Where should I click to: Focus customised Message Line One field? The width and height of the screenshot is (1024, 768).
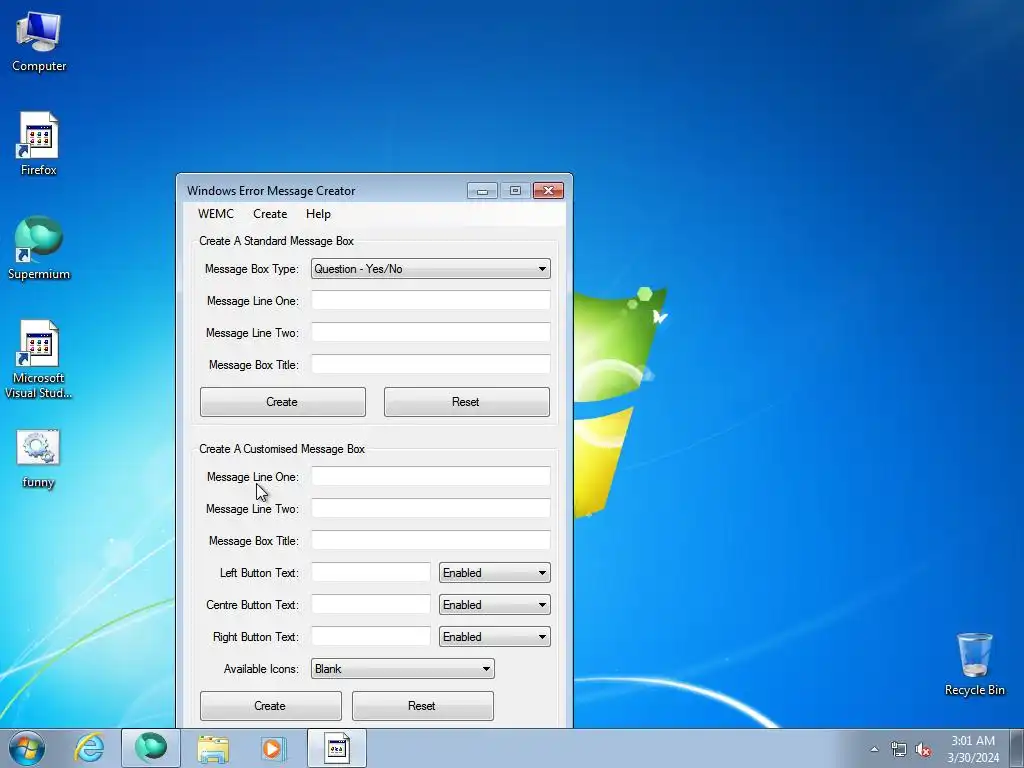430,477
